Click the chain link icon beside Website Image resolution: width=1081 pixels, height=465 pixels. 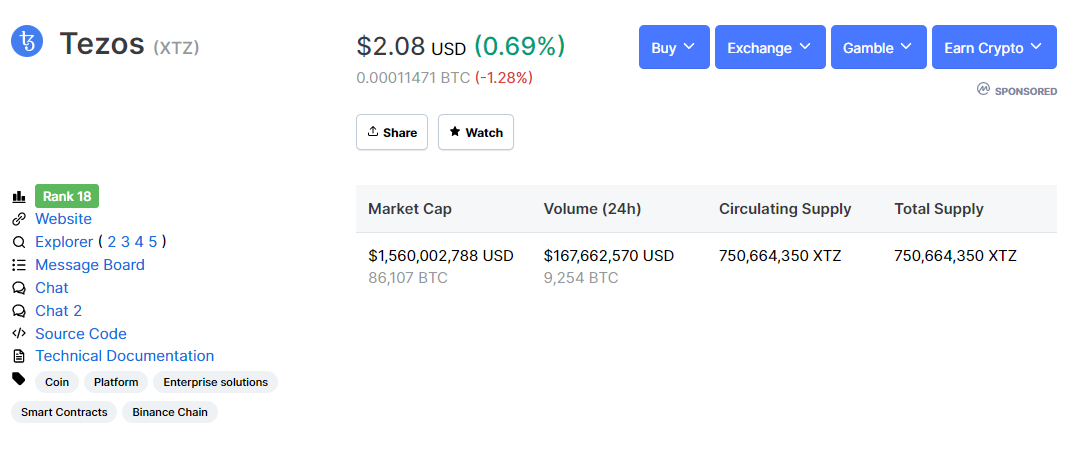(x=19, y=219)
